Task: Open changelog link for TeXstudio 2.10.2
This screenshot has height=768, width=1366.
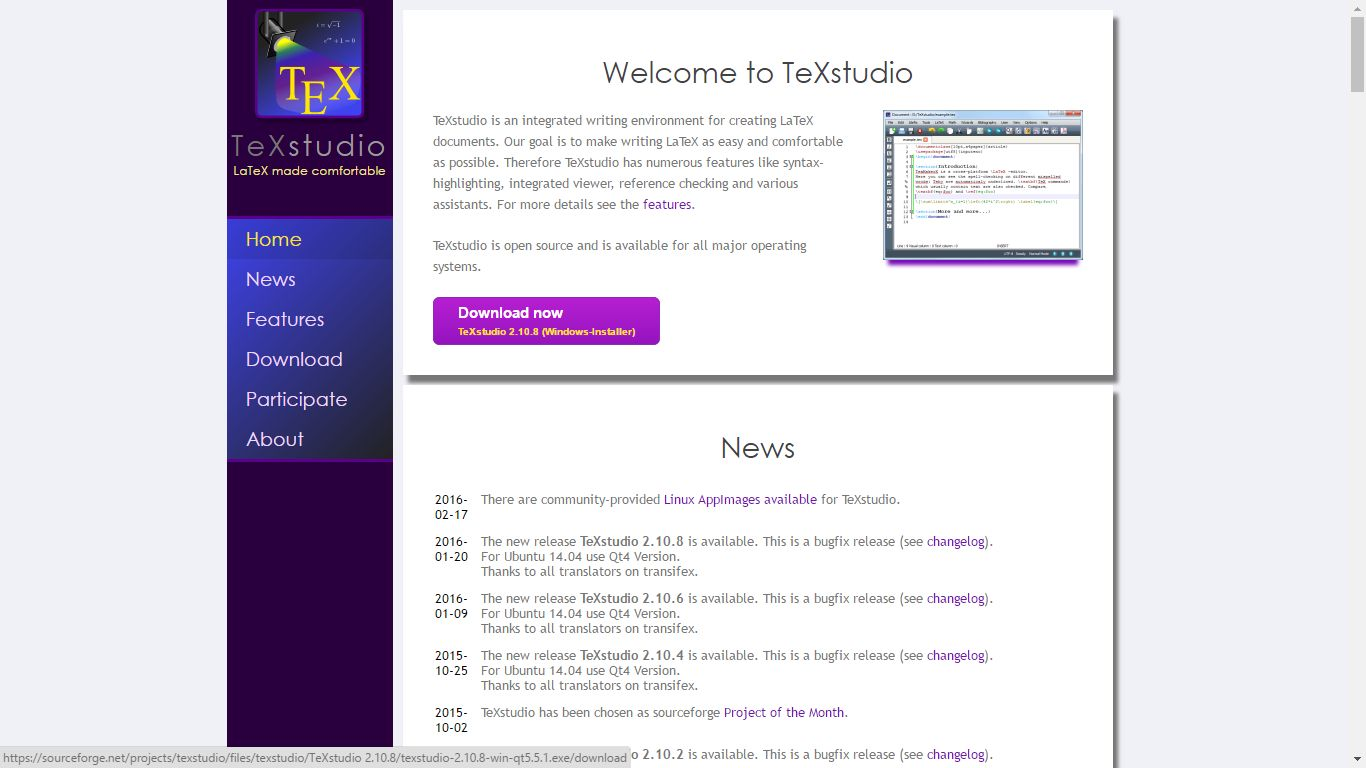Action: tap(956, 754)
